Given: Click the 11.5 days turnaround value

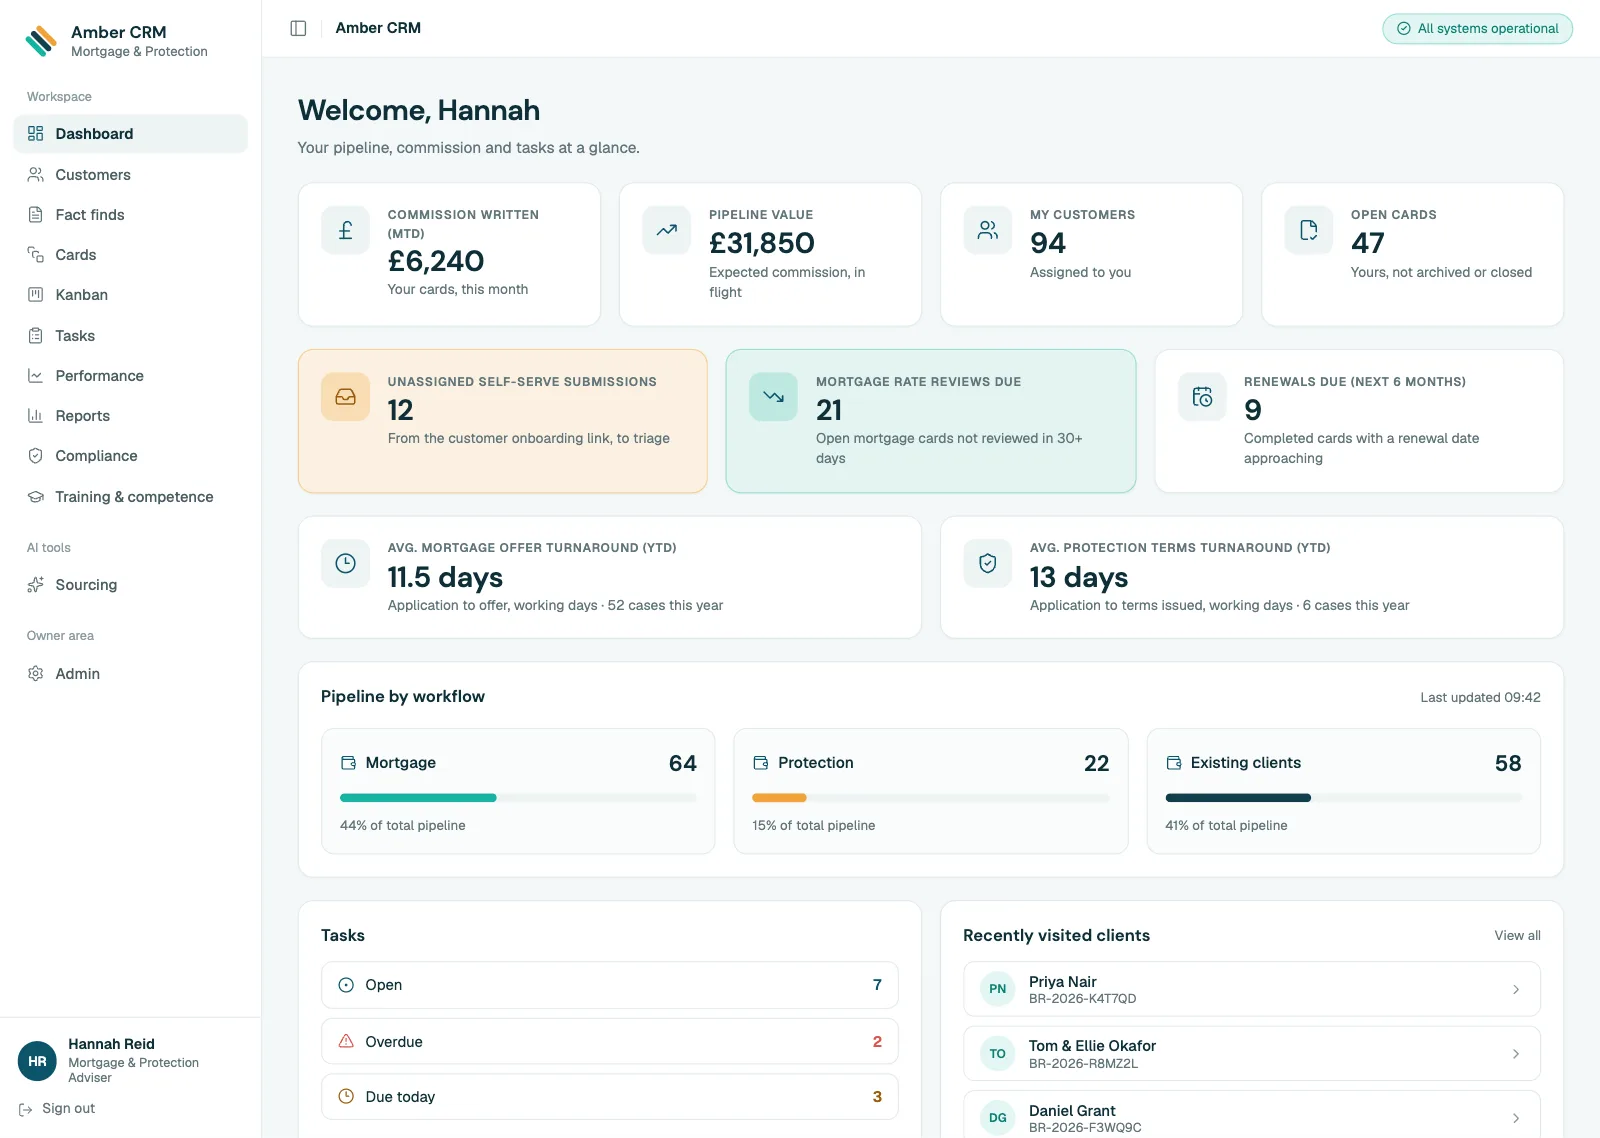Looking at the screenshot, I should tap(445, 577).
